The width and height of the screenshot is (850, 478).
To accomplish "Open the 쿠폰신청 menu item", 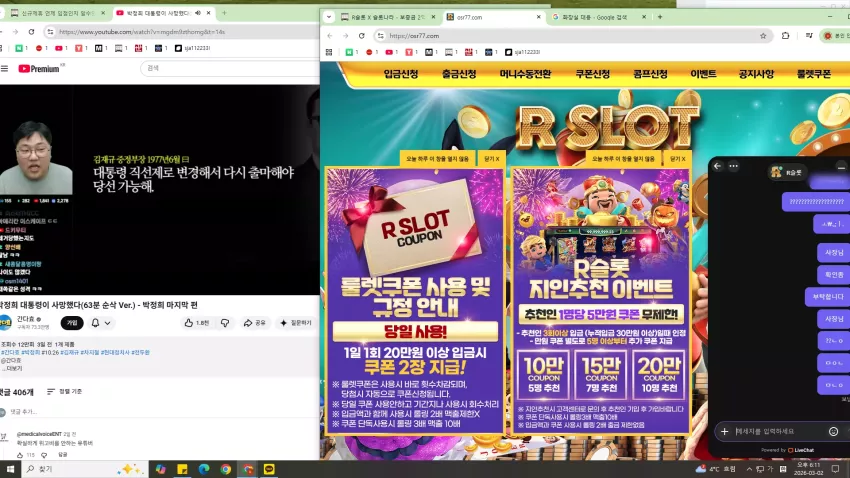I will pyautogui.click(x=593, y=74).
